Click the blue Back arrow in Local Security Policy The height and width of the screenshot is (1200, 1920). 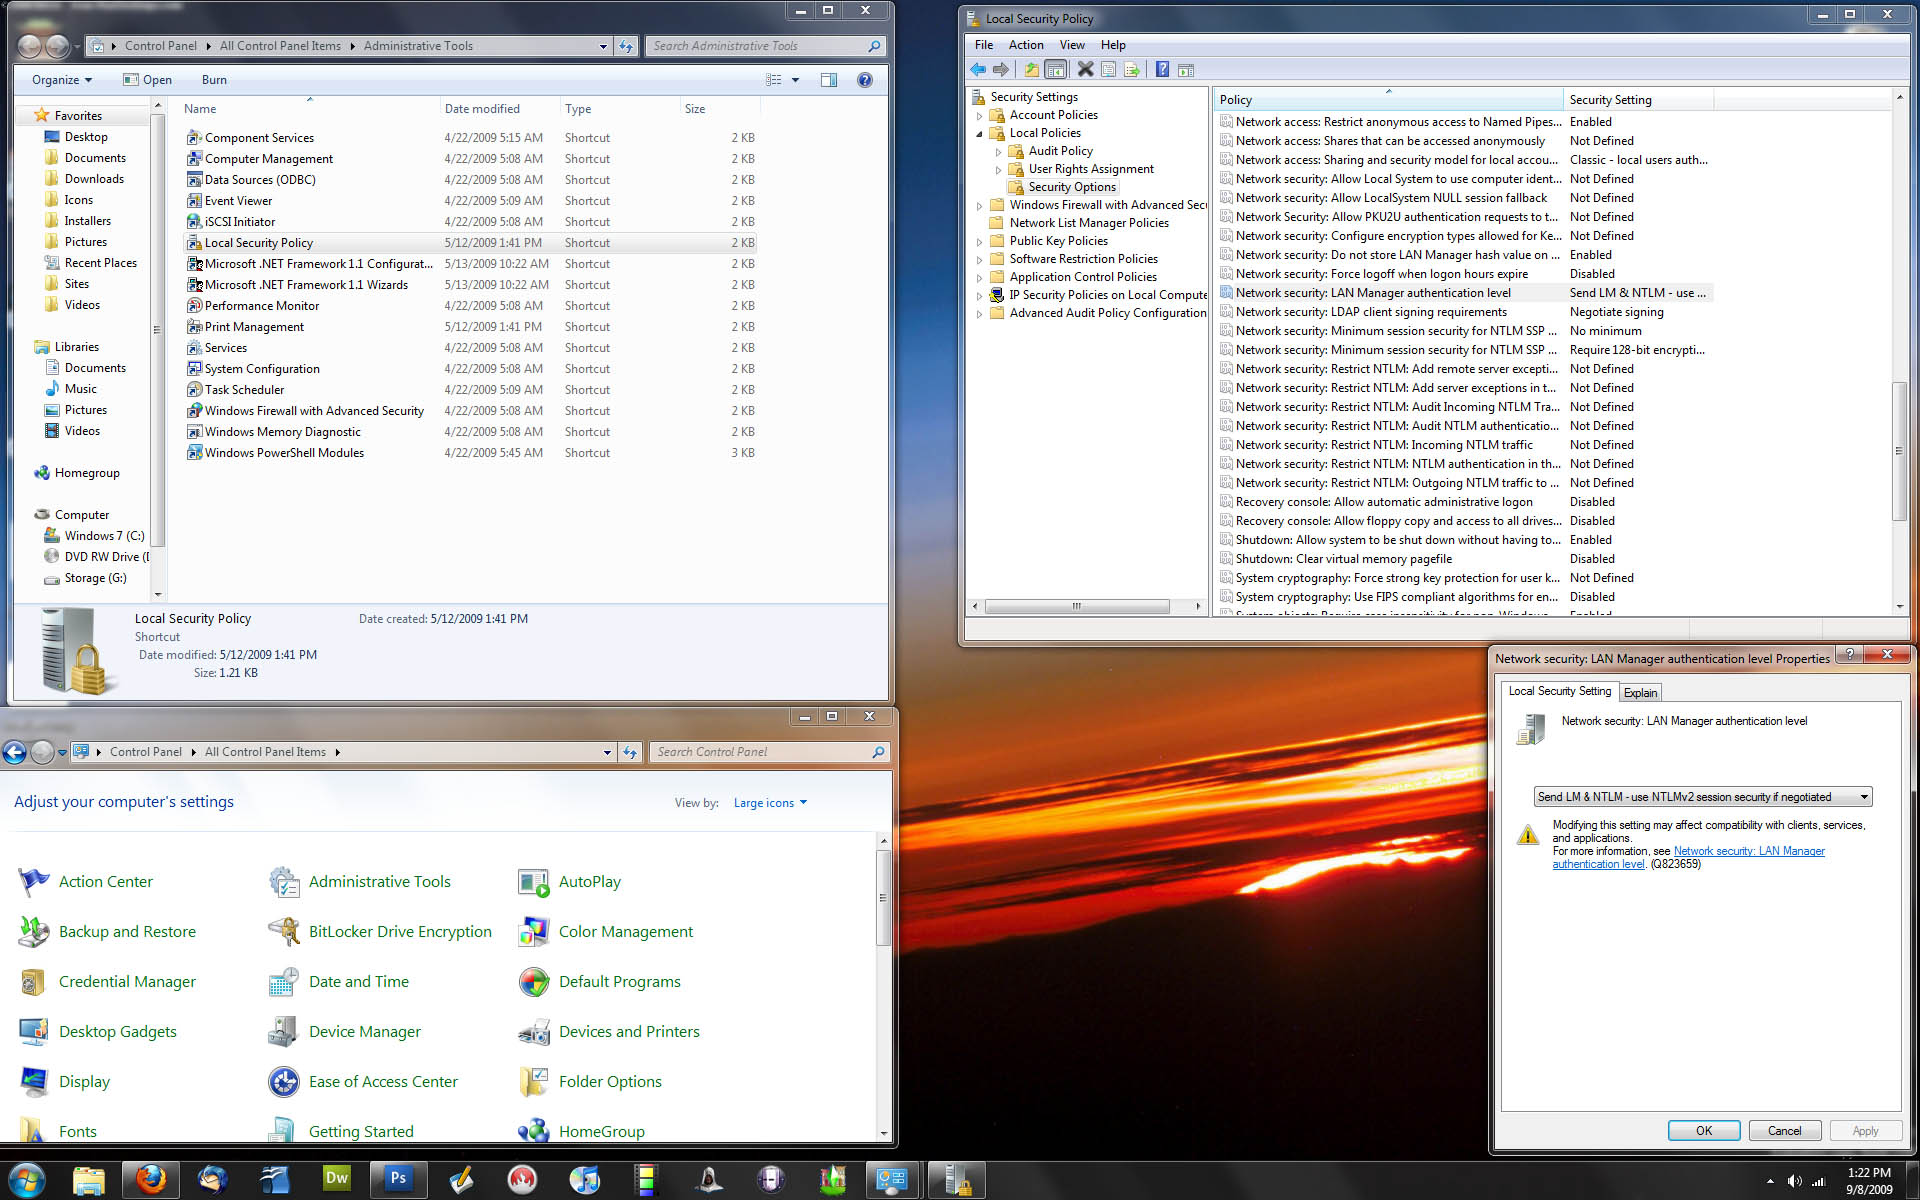click(x=978, y=70)
